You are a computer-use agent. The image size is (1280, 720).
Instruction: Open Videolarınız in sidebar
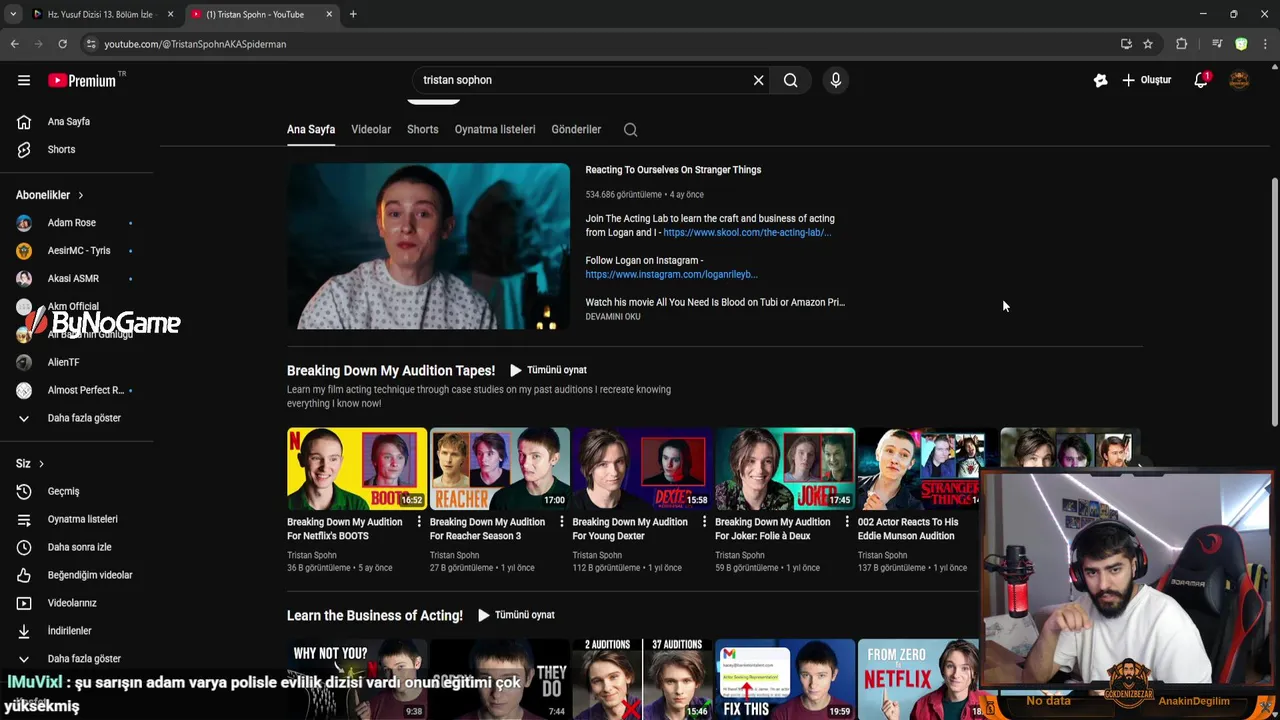point(72,603)
